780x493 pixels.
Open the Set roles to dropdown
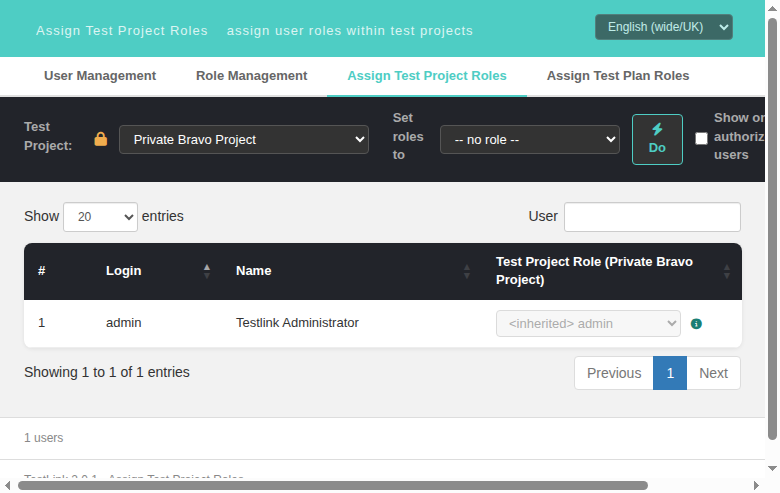(530, 140)
